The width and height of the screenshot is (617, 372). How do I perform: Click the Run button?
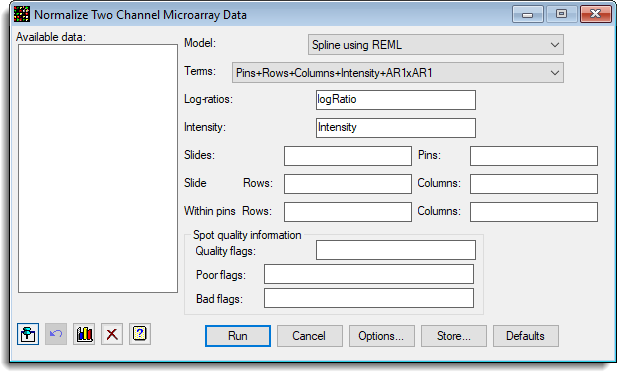point(238,336)
